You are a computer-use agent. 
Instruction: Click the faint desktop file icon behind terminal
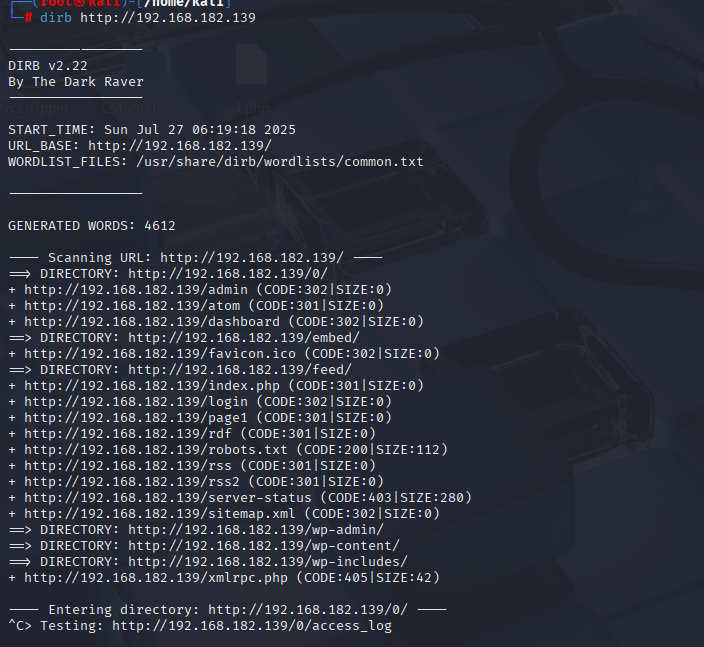pos(251,64)
